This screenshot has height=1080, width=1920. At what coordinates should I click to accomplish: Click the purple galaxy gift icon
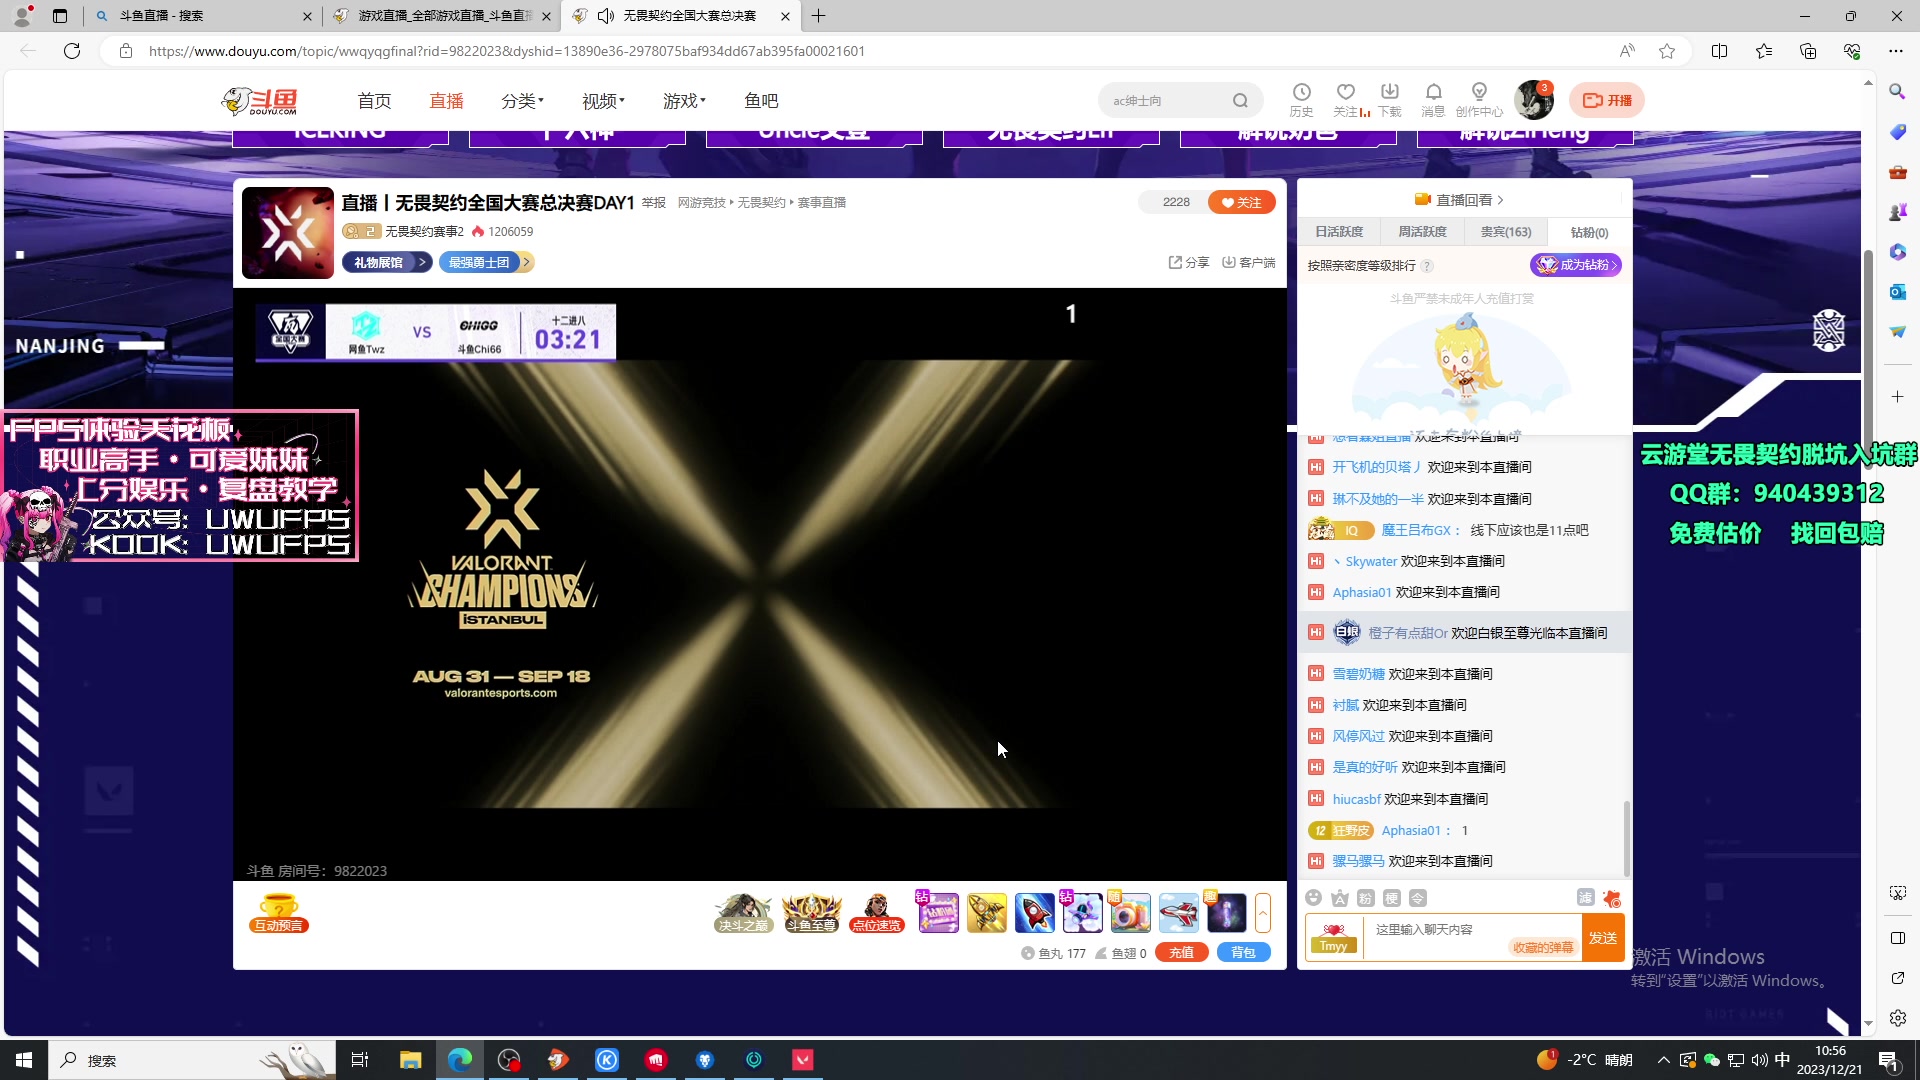(1227, 913)
